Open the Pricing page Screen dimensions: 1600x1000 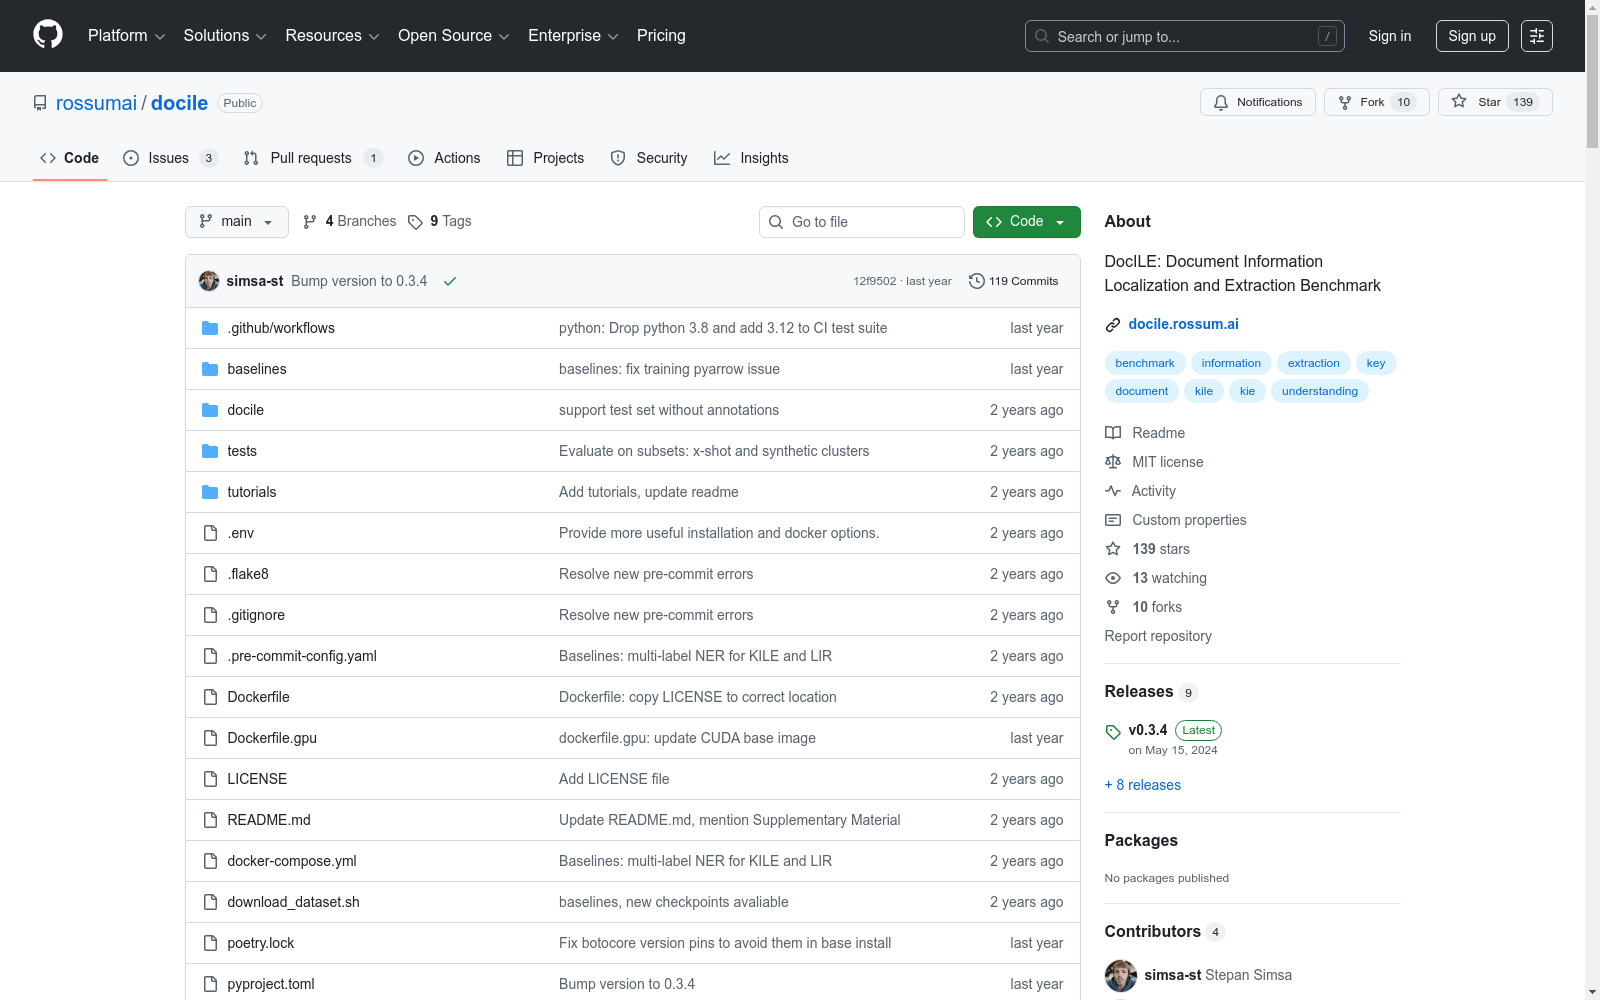pos(661,36)
